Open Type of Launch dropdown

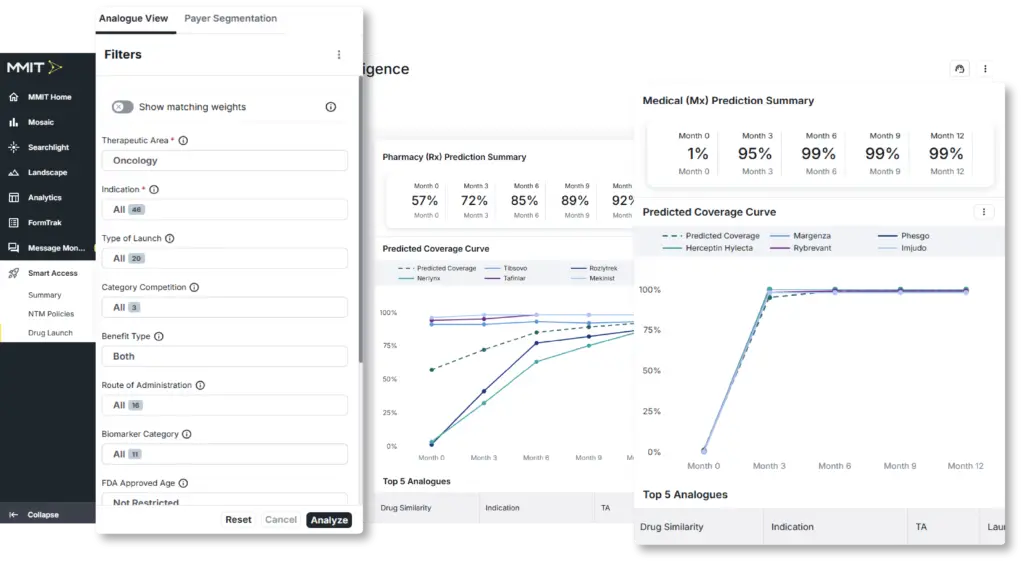point(225,259)
